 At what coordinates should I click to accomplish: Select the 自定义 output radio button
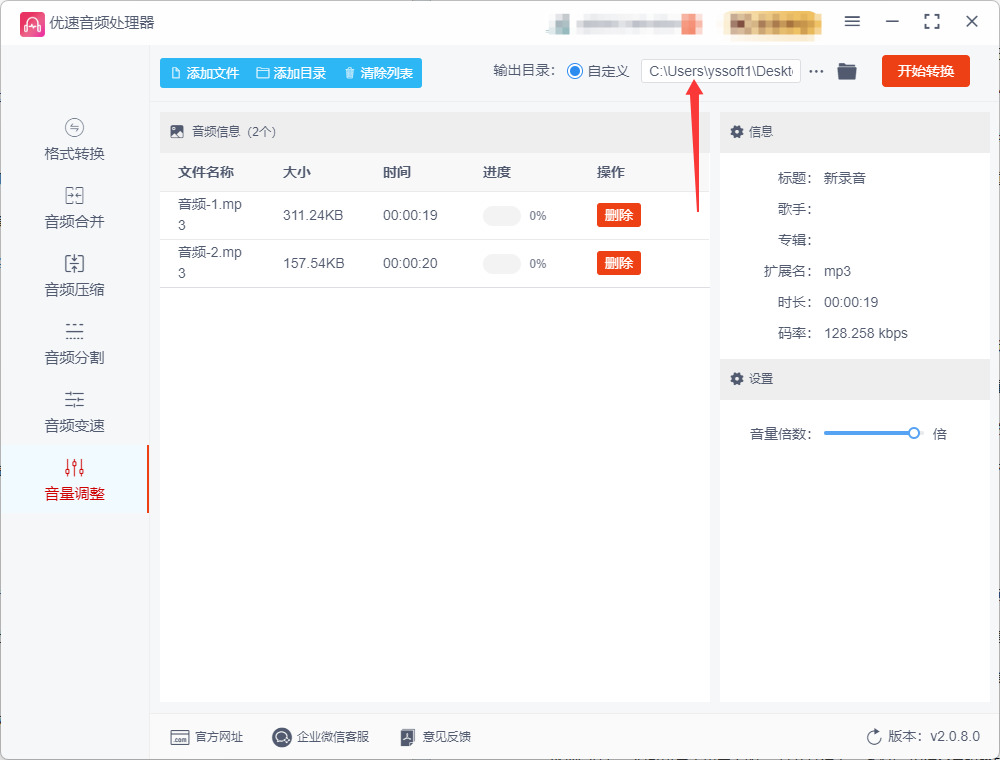click(575, 71)
